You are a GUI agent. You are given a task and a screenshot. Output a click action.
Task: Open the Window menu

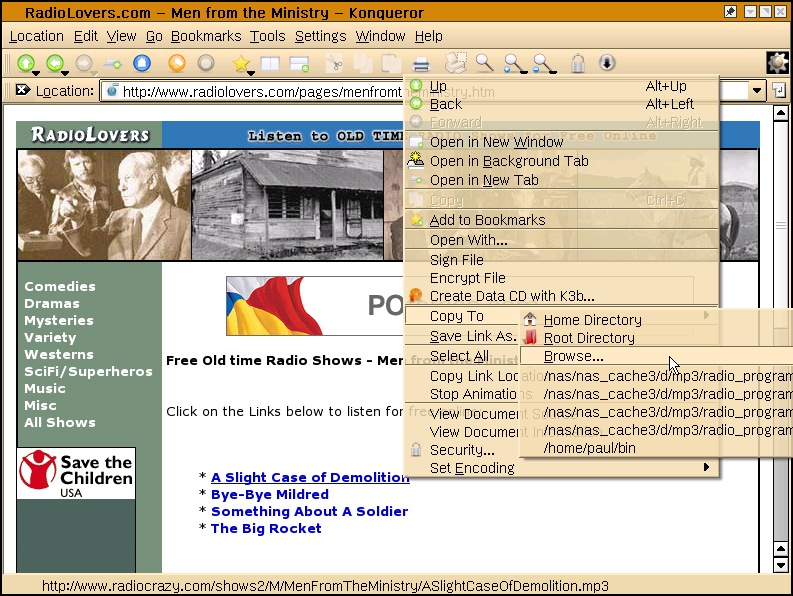380,36
